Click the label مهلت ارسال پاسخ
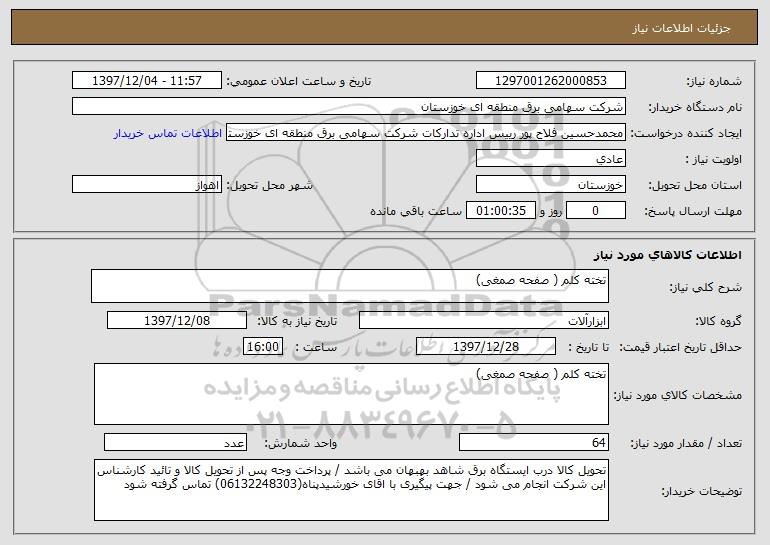Viewport: 770px width, 545px height. point(693,212)
